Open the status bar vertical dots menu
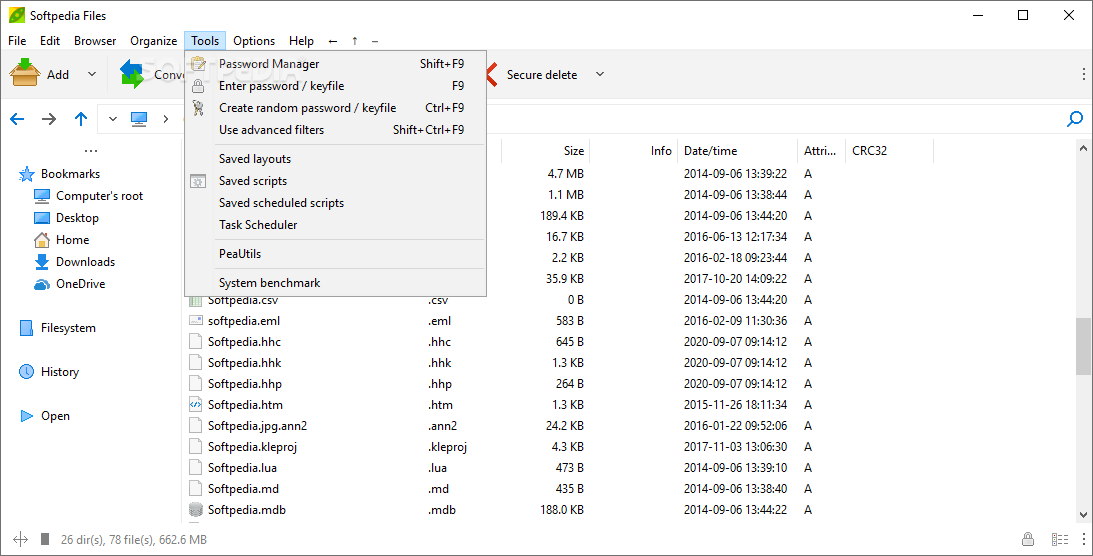Image resolution: width=1093 pixels, height=556 pixels. pyautogui.click(x=1083, y=539)
